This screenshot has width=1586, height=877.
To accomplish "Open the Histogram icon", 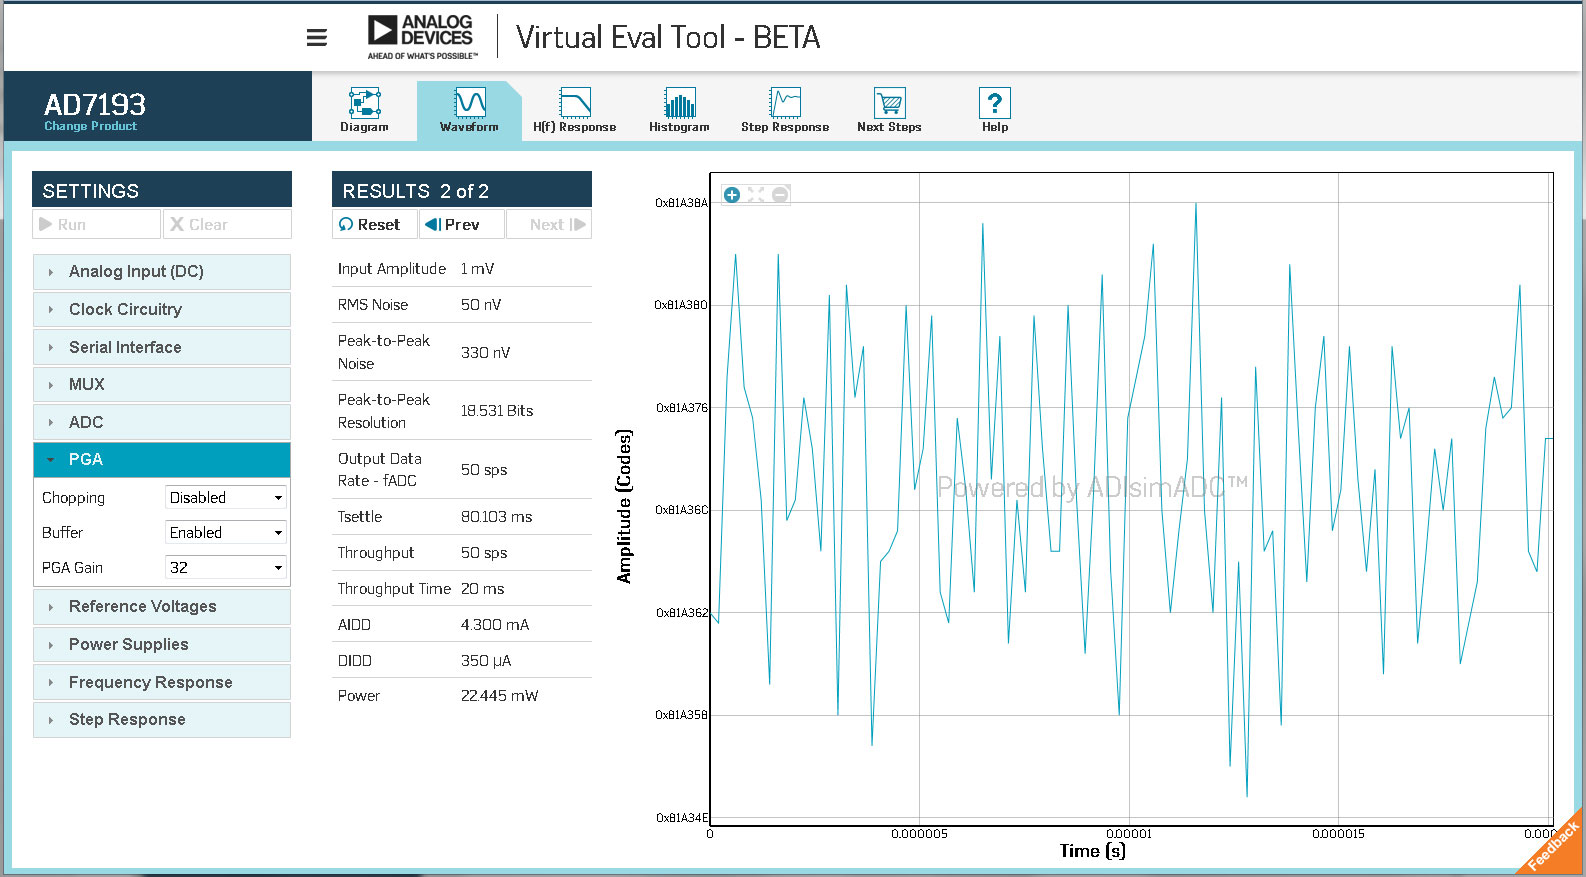I will pyautogui.click(x=679, y=103).
